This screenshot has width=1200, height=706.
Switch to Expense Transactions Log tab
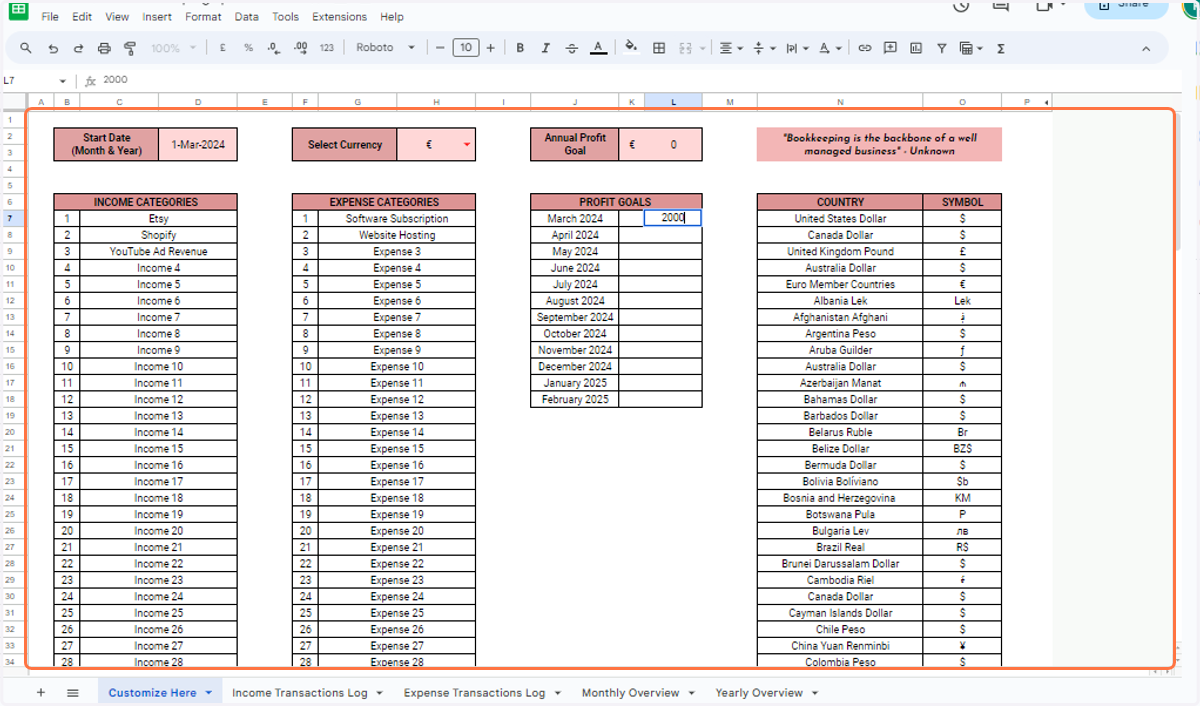point(475,692)
